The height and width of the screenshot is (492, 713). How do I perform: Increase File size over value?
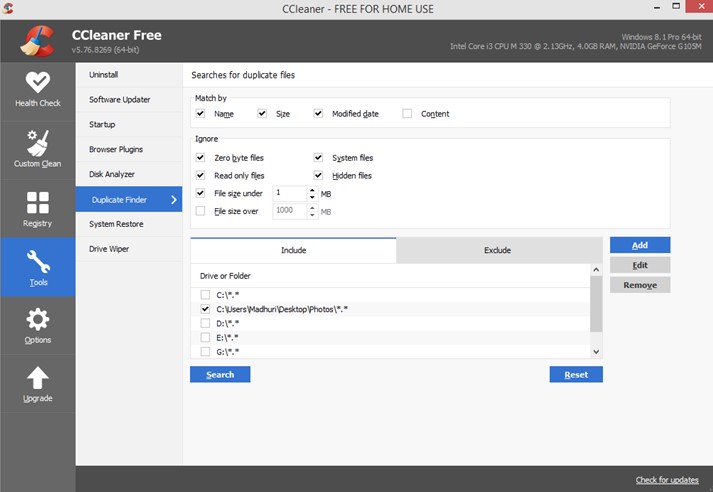[x=312, y=208]
